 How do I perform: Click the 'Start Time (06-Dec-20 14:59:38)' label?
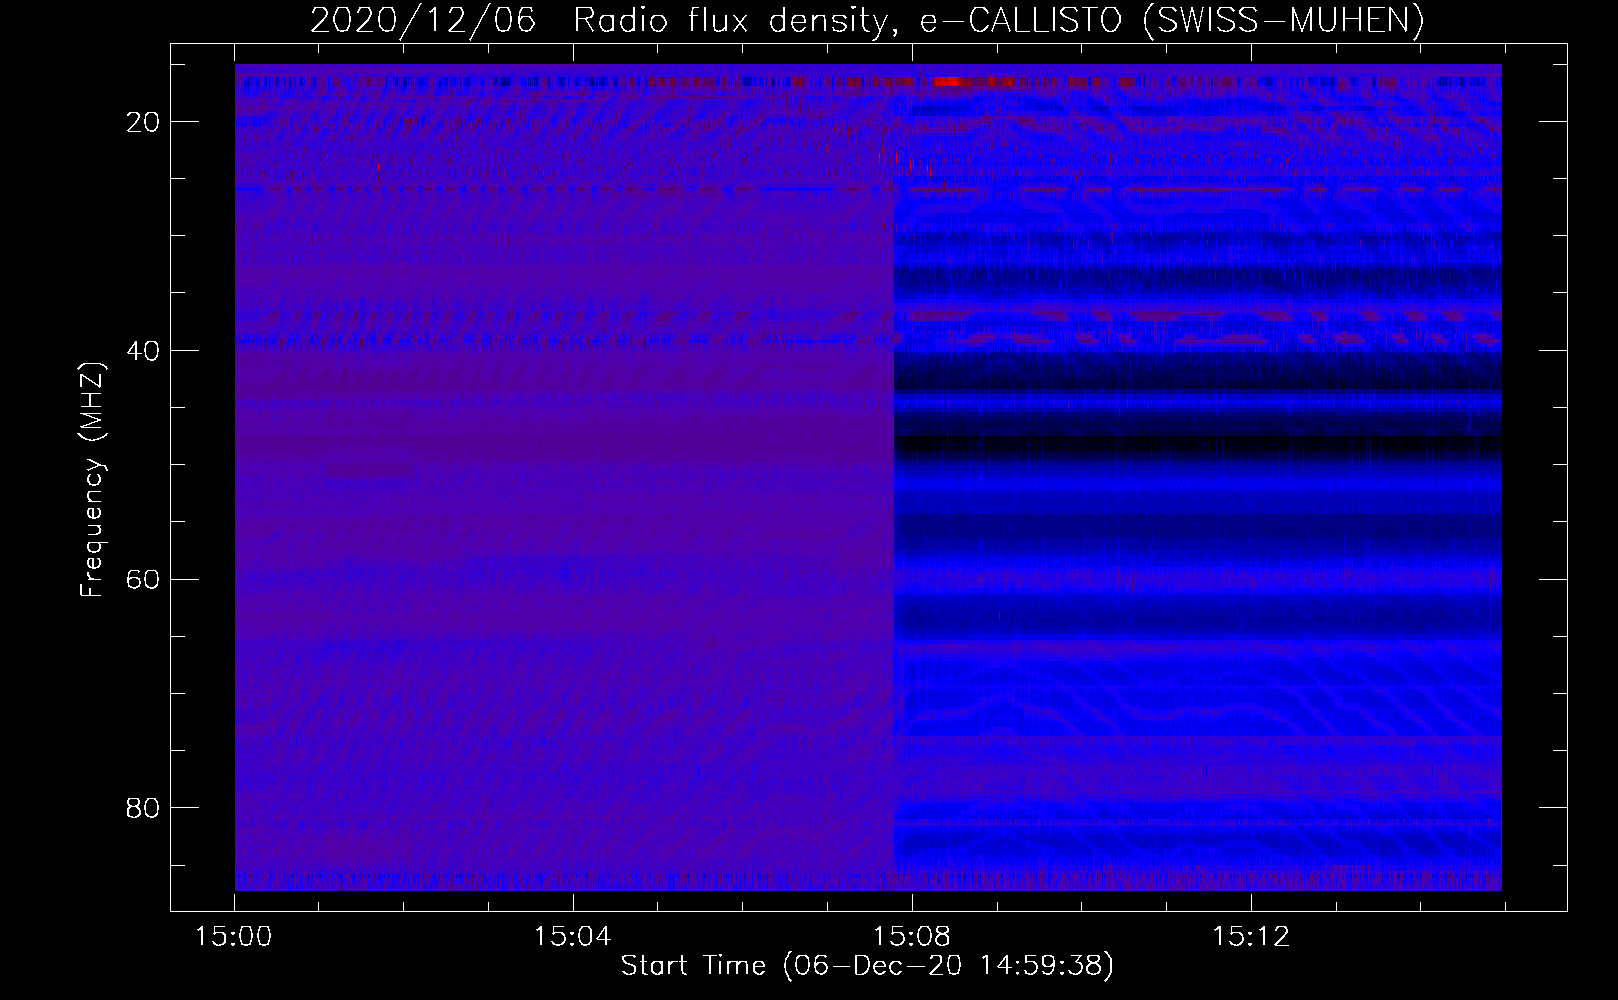tap(867, 966)
